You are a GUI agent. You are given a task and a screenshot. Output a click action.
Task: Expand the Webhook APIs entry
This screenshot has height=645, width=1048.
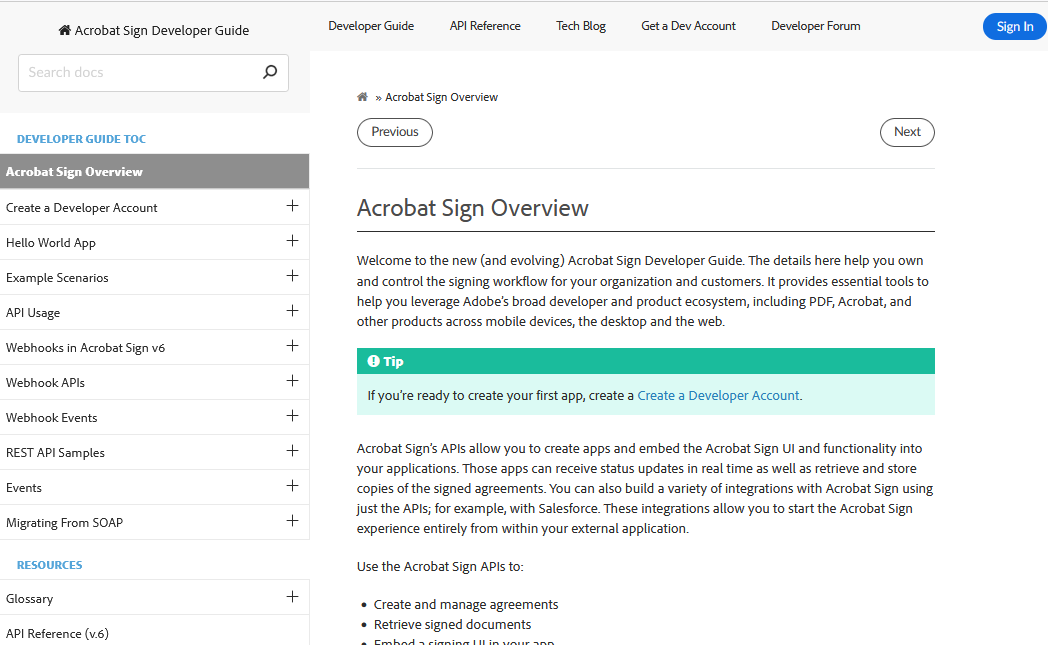point(292,382)
